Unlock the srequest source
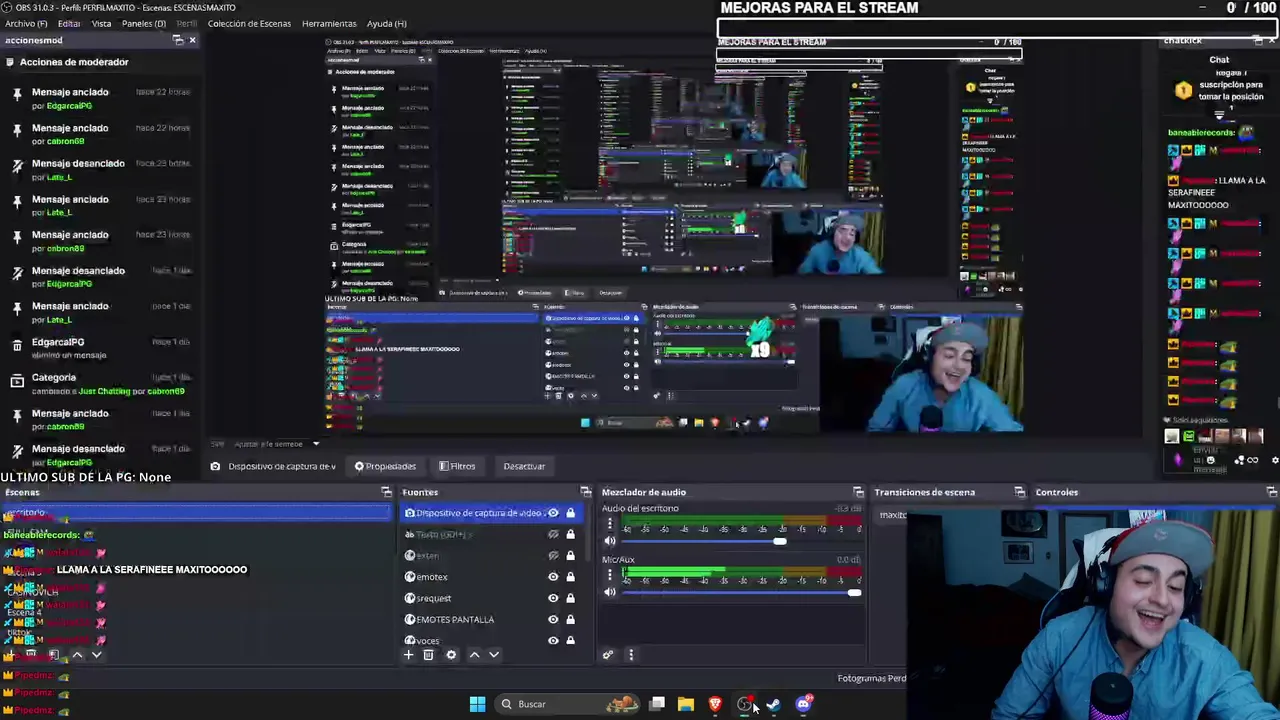The image size is (1280, 720). pyautogui.click(x=570, y=598)
